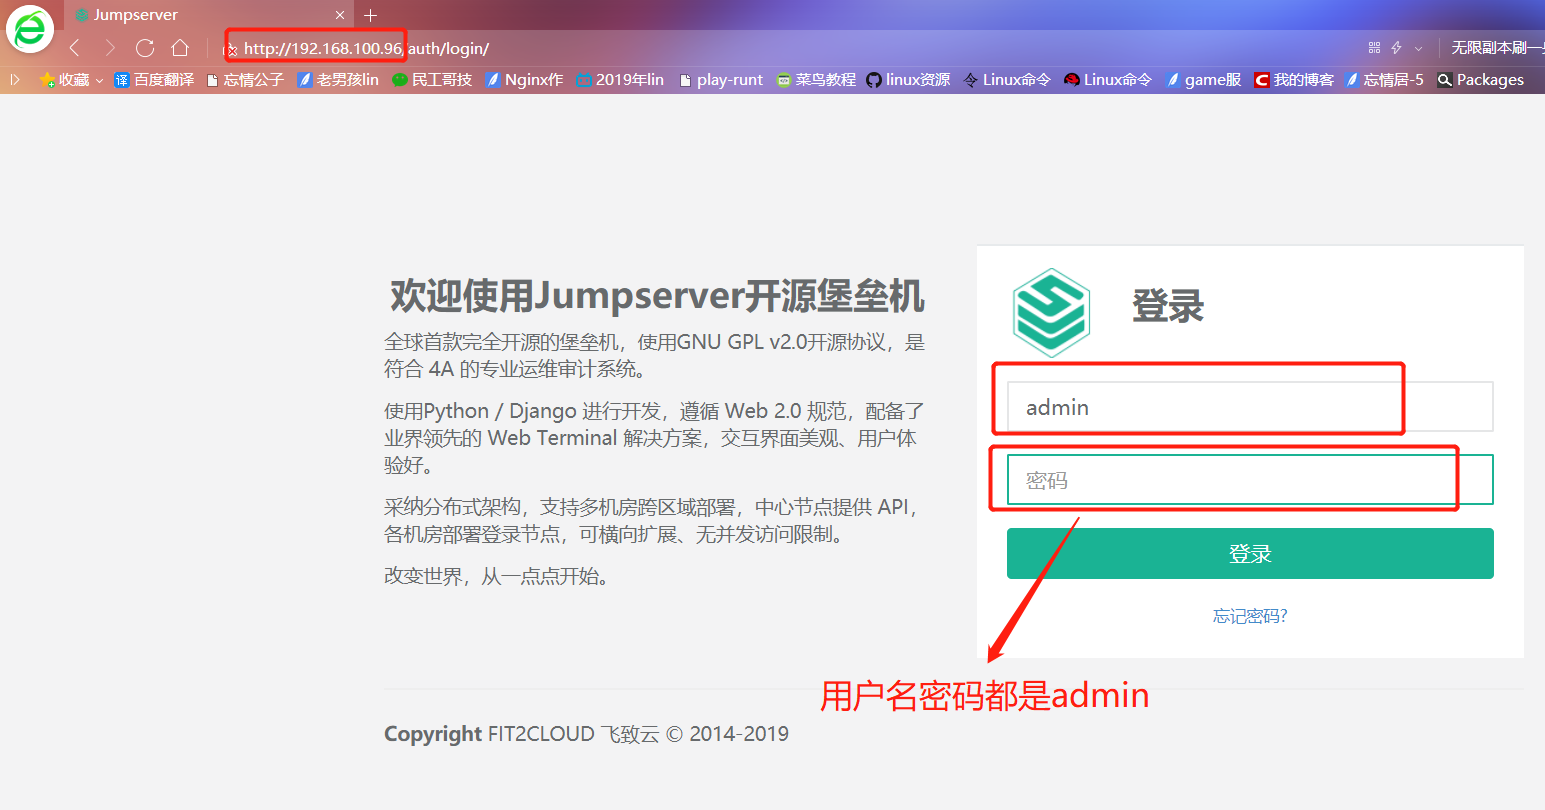Viewport: 1545px width, 810px height.
Task: Open the play-runt bookmark
Action: point(721,79)
